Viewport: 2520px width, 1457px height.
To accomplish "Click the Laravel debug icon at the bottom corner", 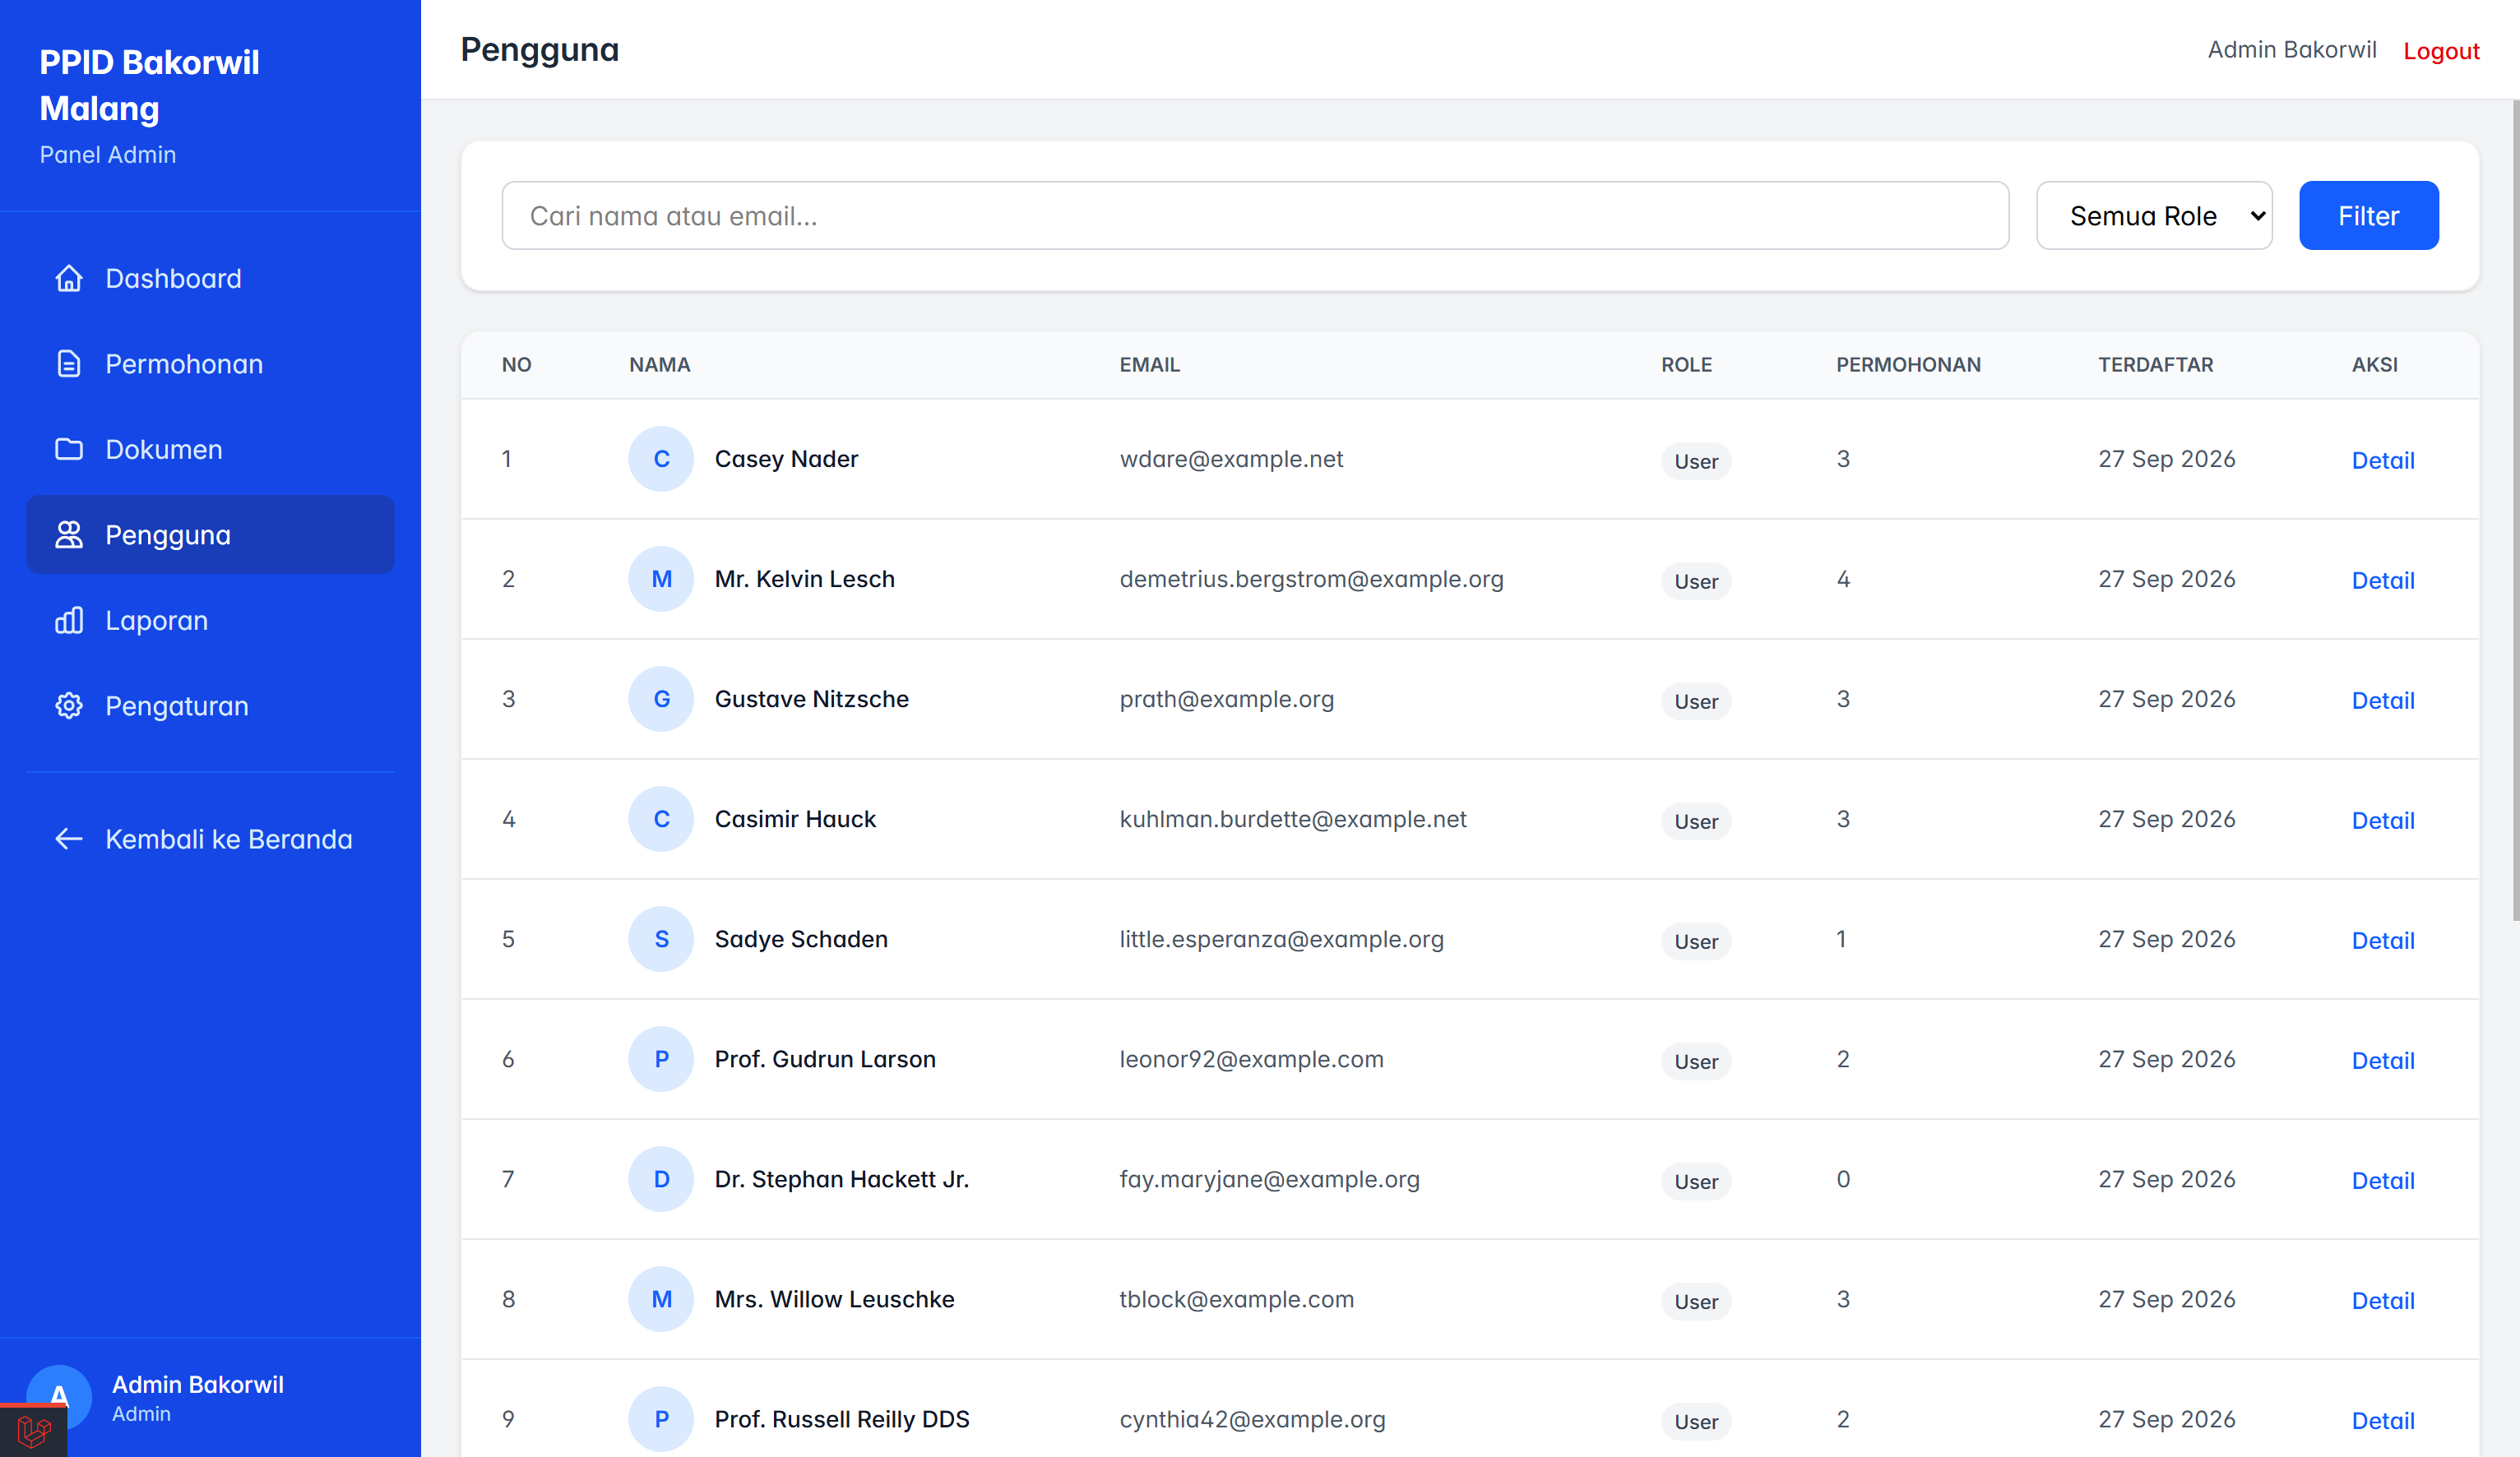I will coord(34,1431).
